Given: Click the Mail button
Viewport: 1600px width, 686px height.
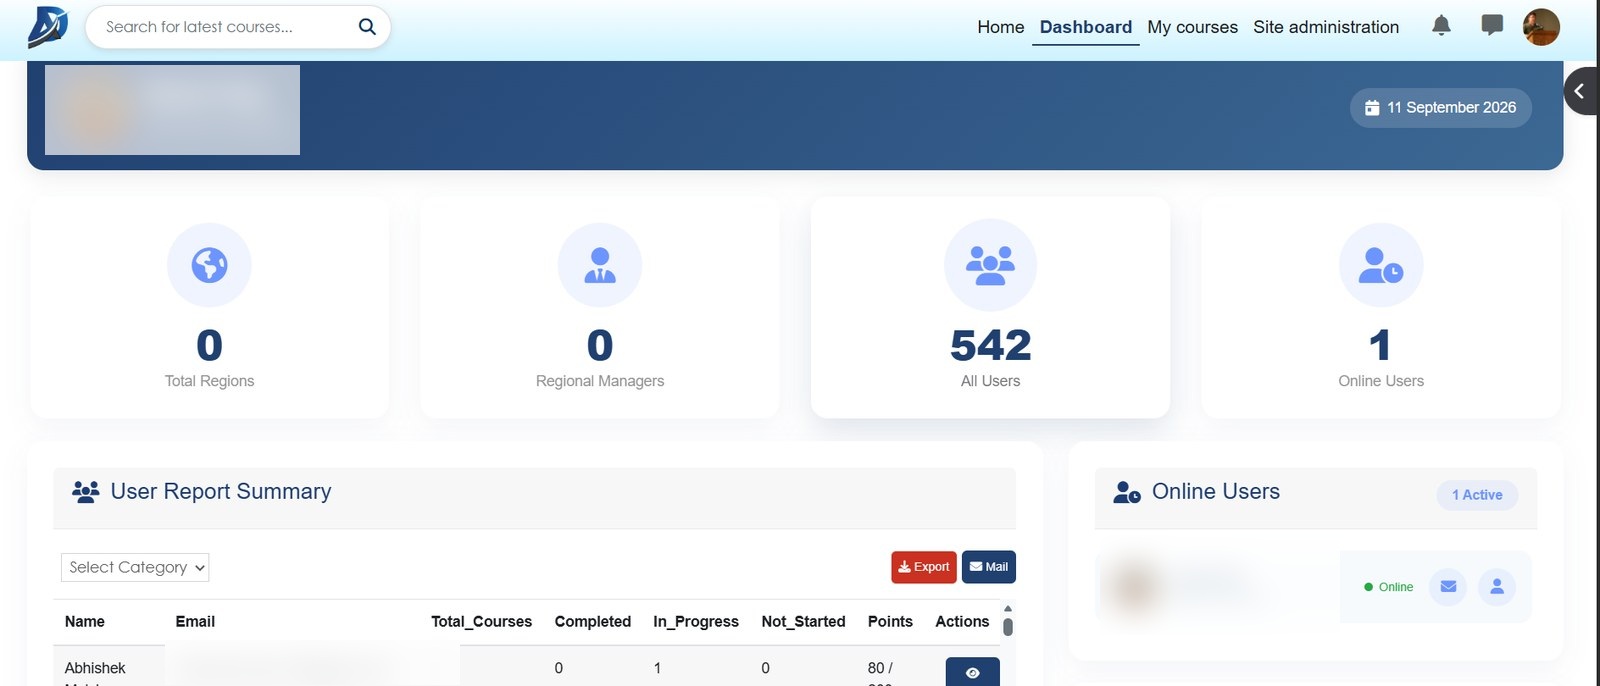Looking at the screenshot, I should click(x=989, y=567).
